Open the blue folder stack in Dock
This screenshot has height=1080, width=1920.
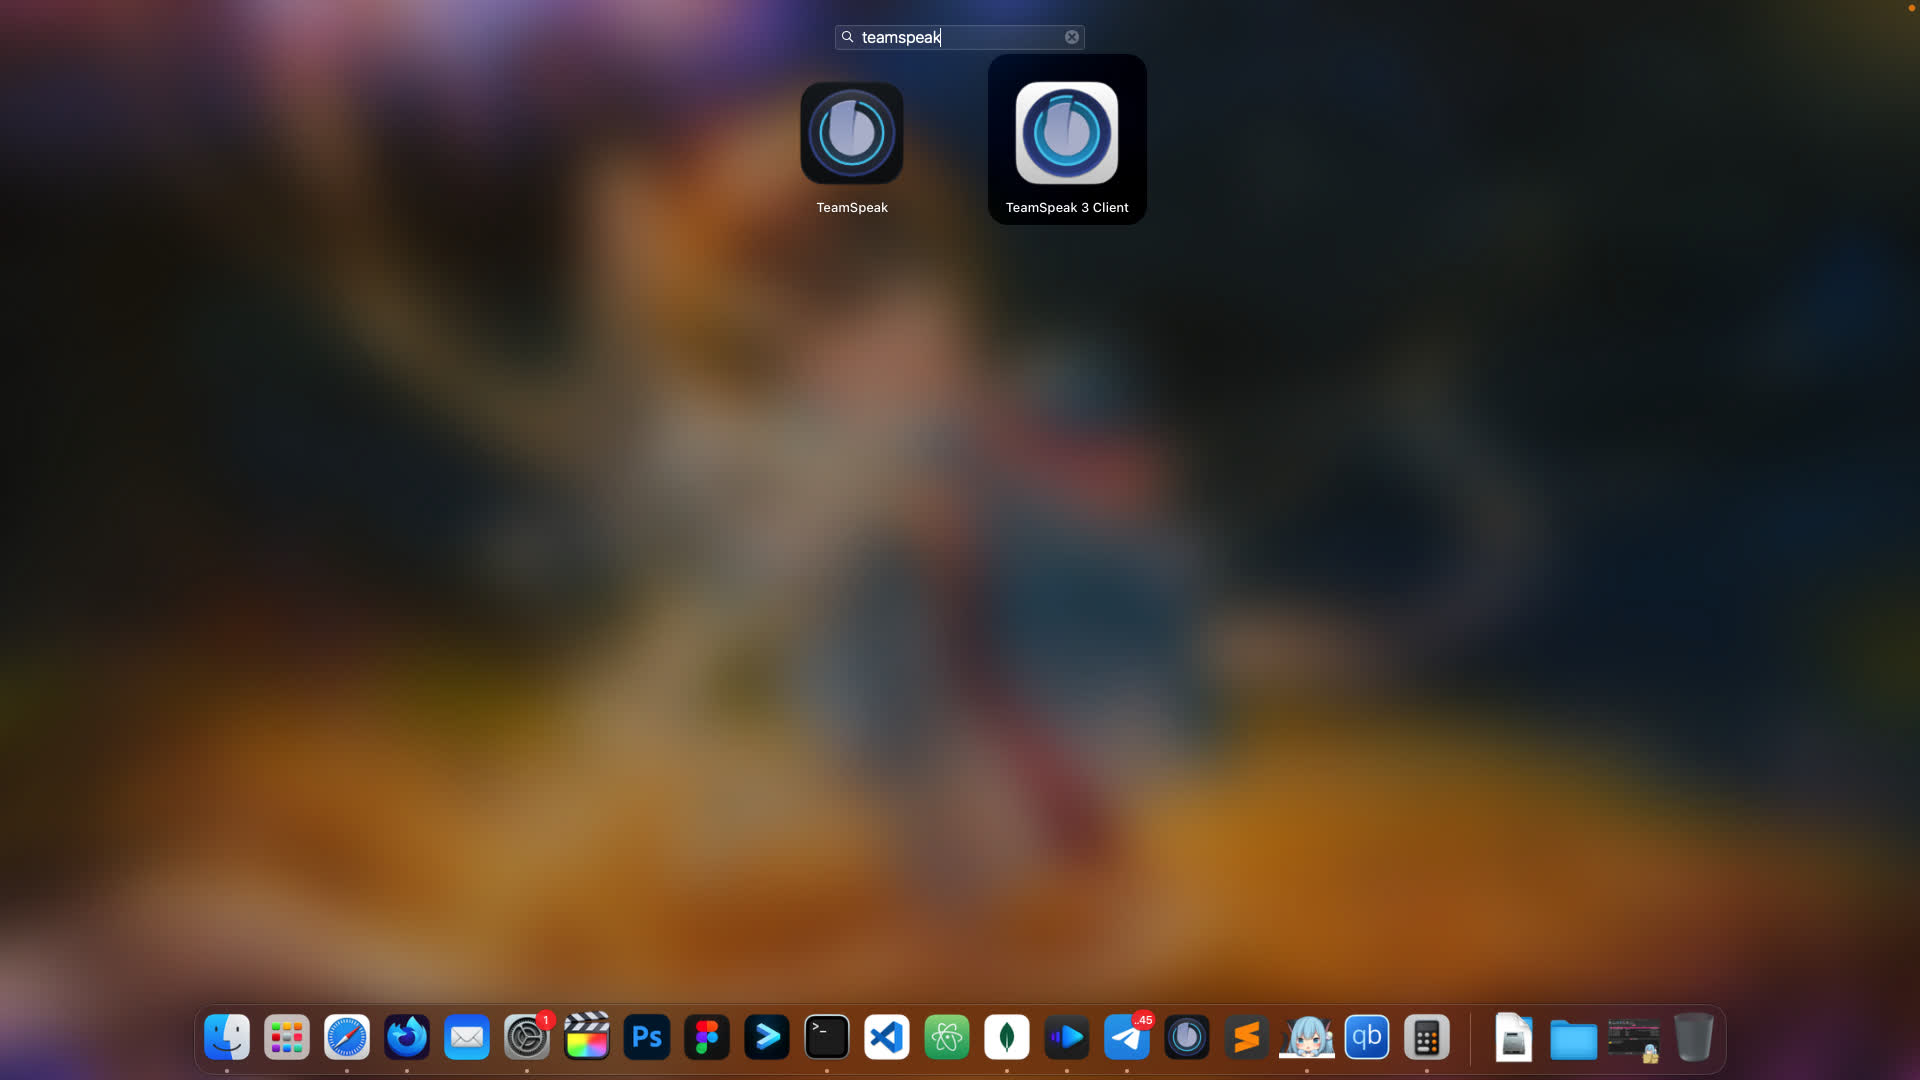click(x=1574, y=1039)
